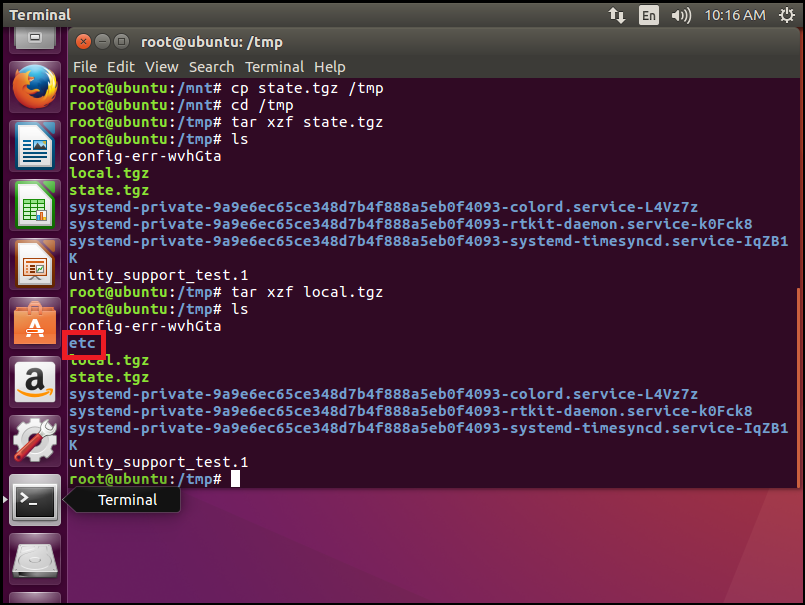Screen dimensions: 805x605
Task: Launch LibreOffice Impress from the launcher
Action: (35, 263)
